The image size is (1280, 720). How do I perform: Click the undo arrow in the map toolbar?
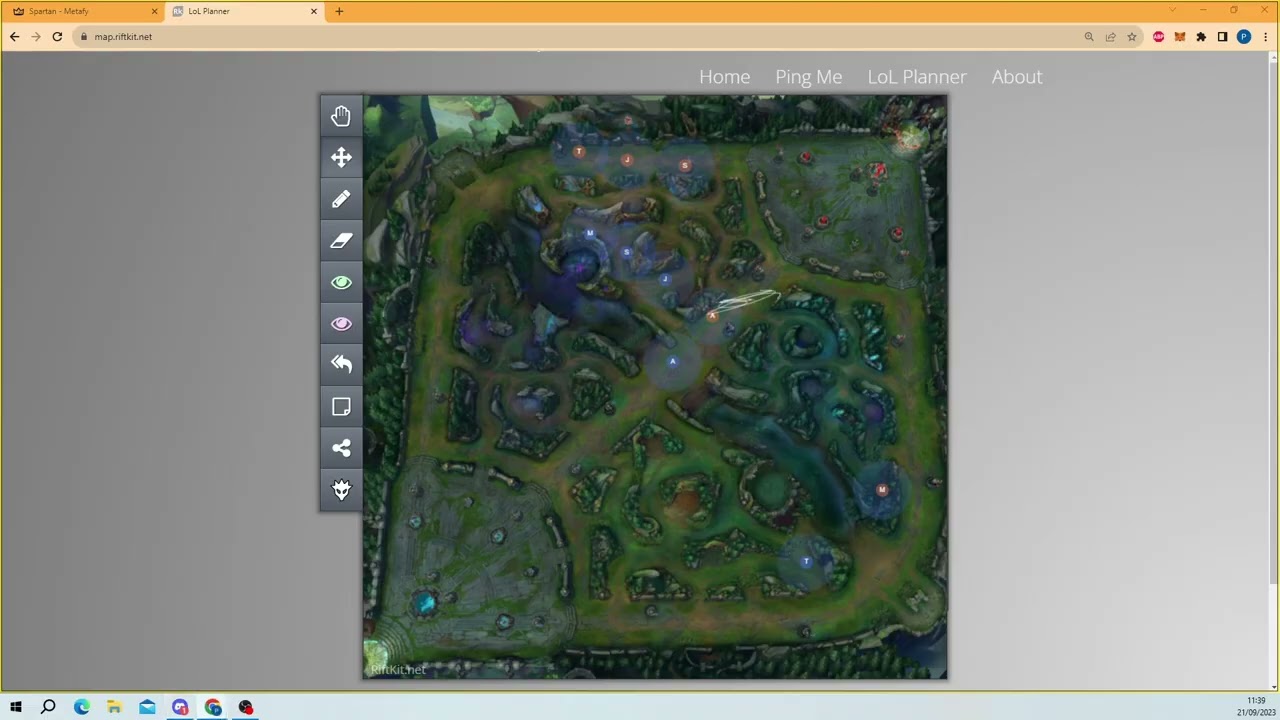coord(341,364)
